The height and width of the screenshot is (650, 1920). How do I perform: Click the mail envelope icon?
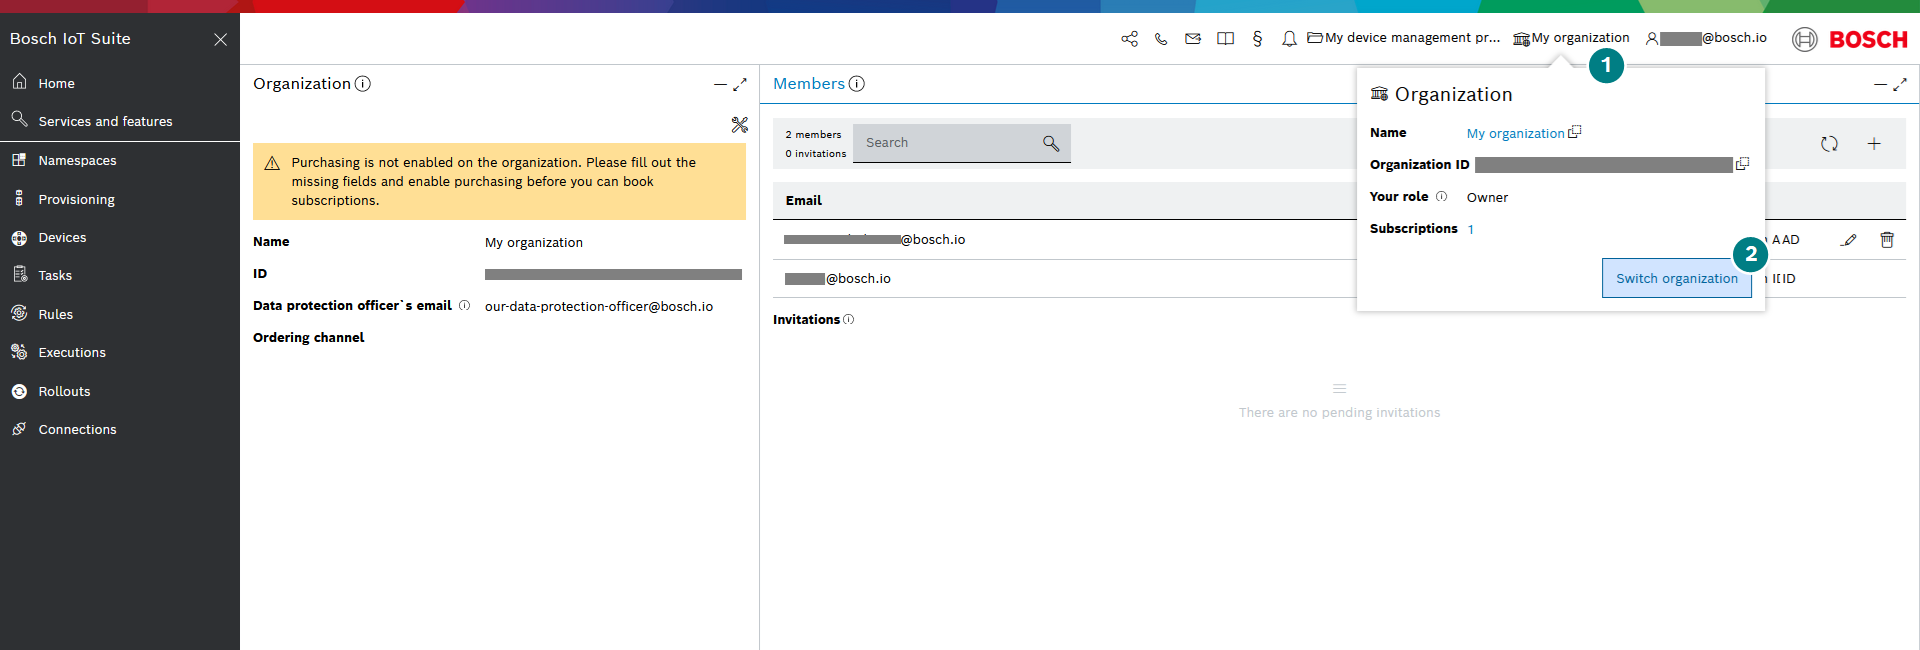click(1193, 39)
